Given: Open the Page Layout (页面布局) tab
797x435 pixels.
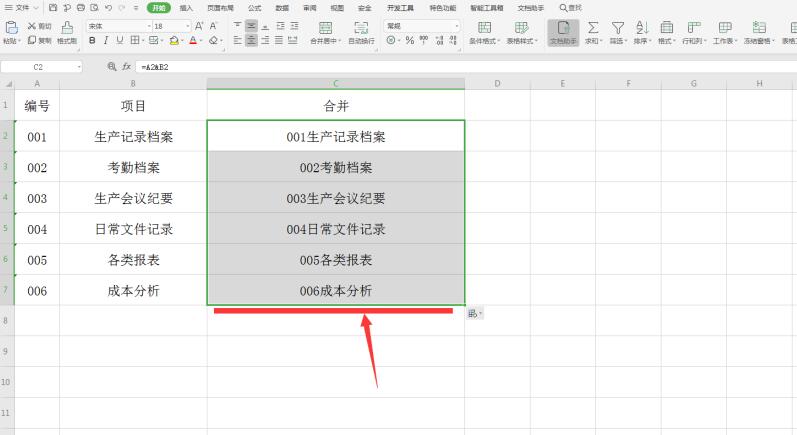Looking at the screenshot, I should (220, 8).
